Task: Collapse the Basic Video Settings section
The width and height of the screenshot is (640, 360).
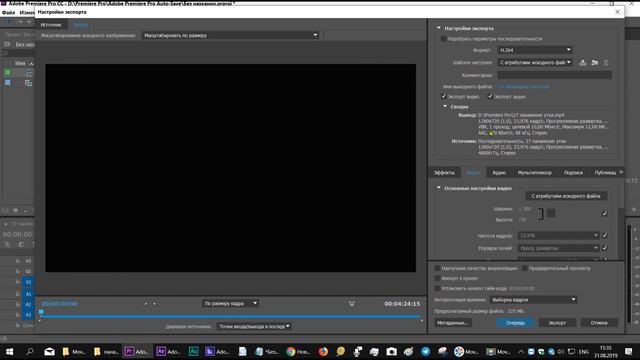Action: click(x=439, y=188)
